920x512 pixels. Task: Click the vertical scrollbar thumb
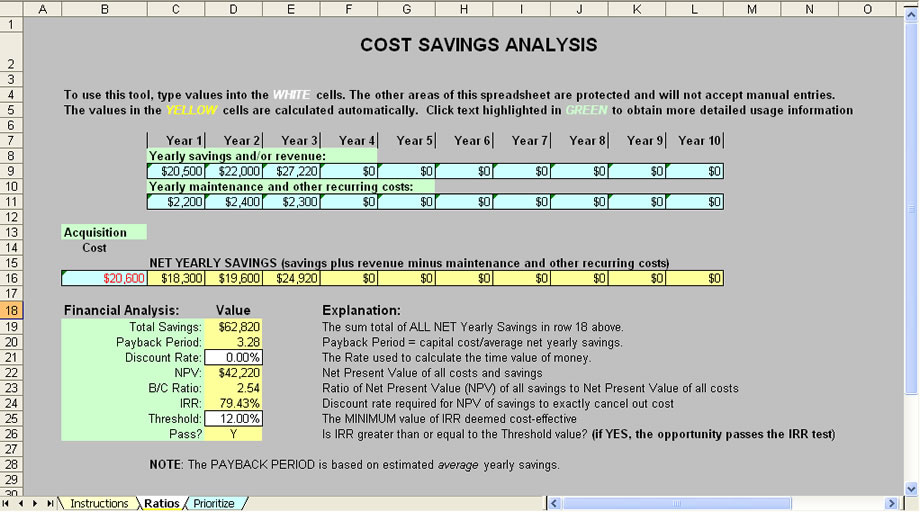tap(911, 210)
